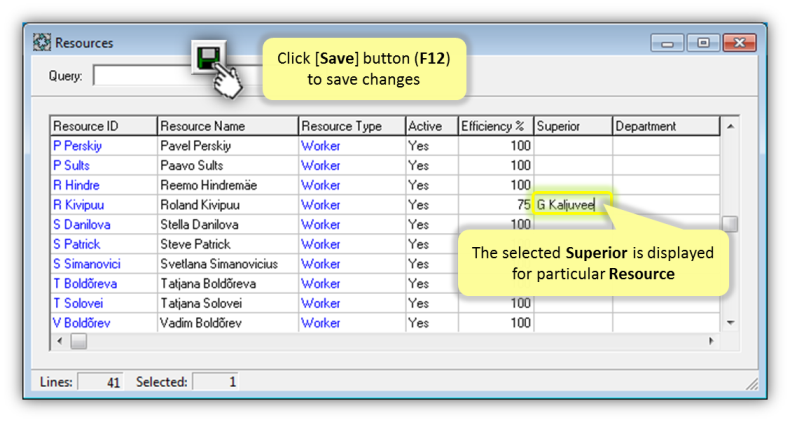Image resolution: width=790 pixels, height=422 pixels.
Task: Open the R Kivipuu resource link
Action: [x=77, y=205]
